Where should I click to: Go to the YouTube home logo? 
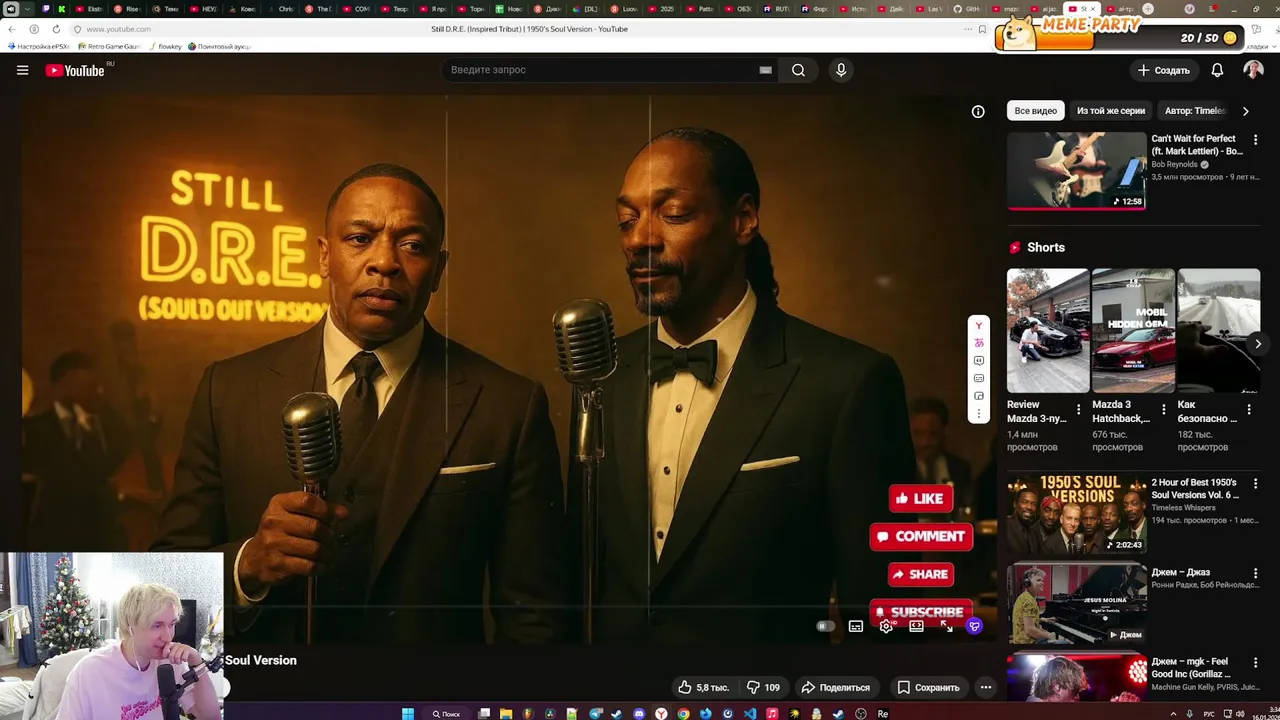pyautogui.click(x=75, y=70)
